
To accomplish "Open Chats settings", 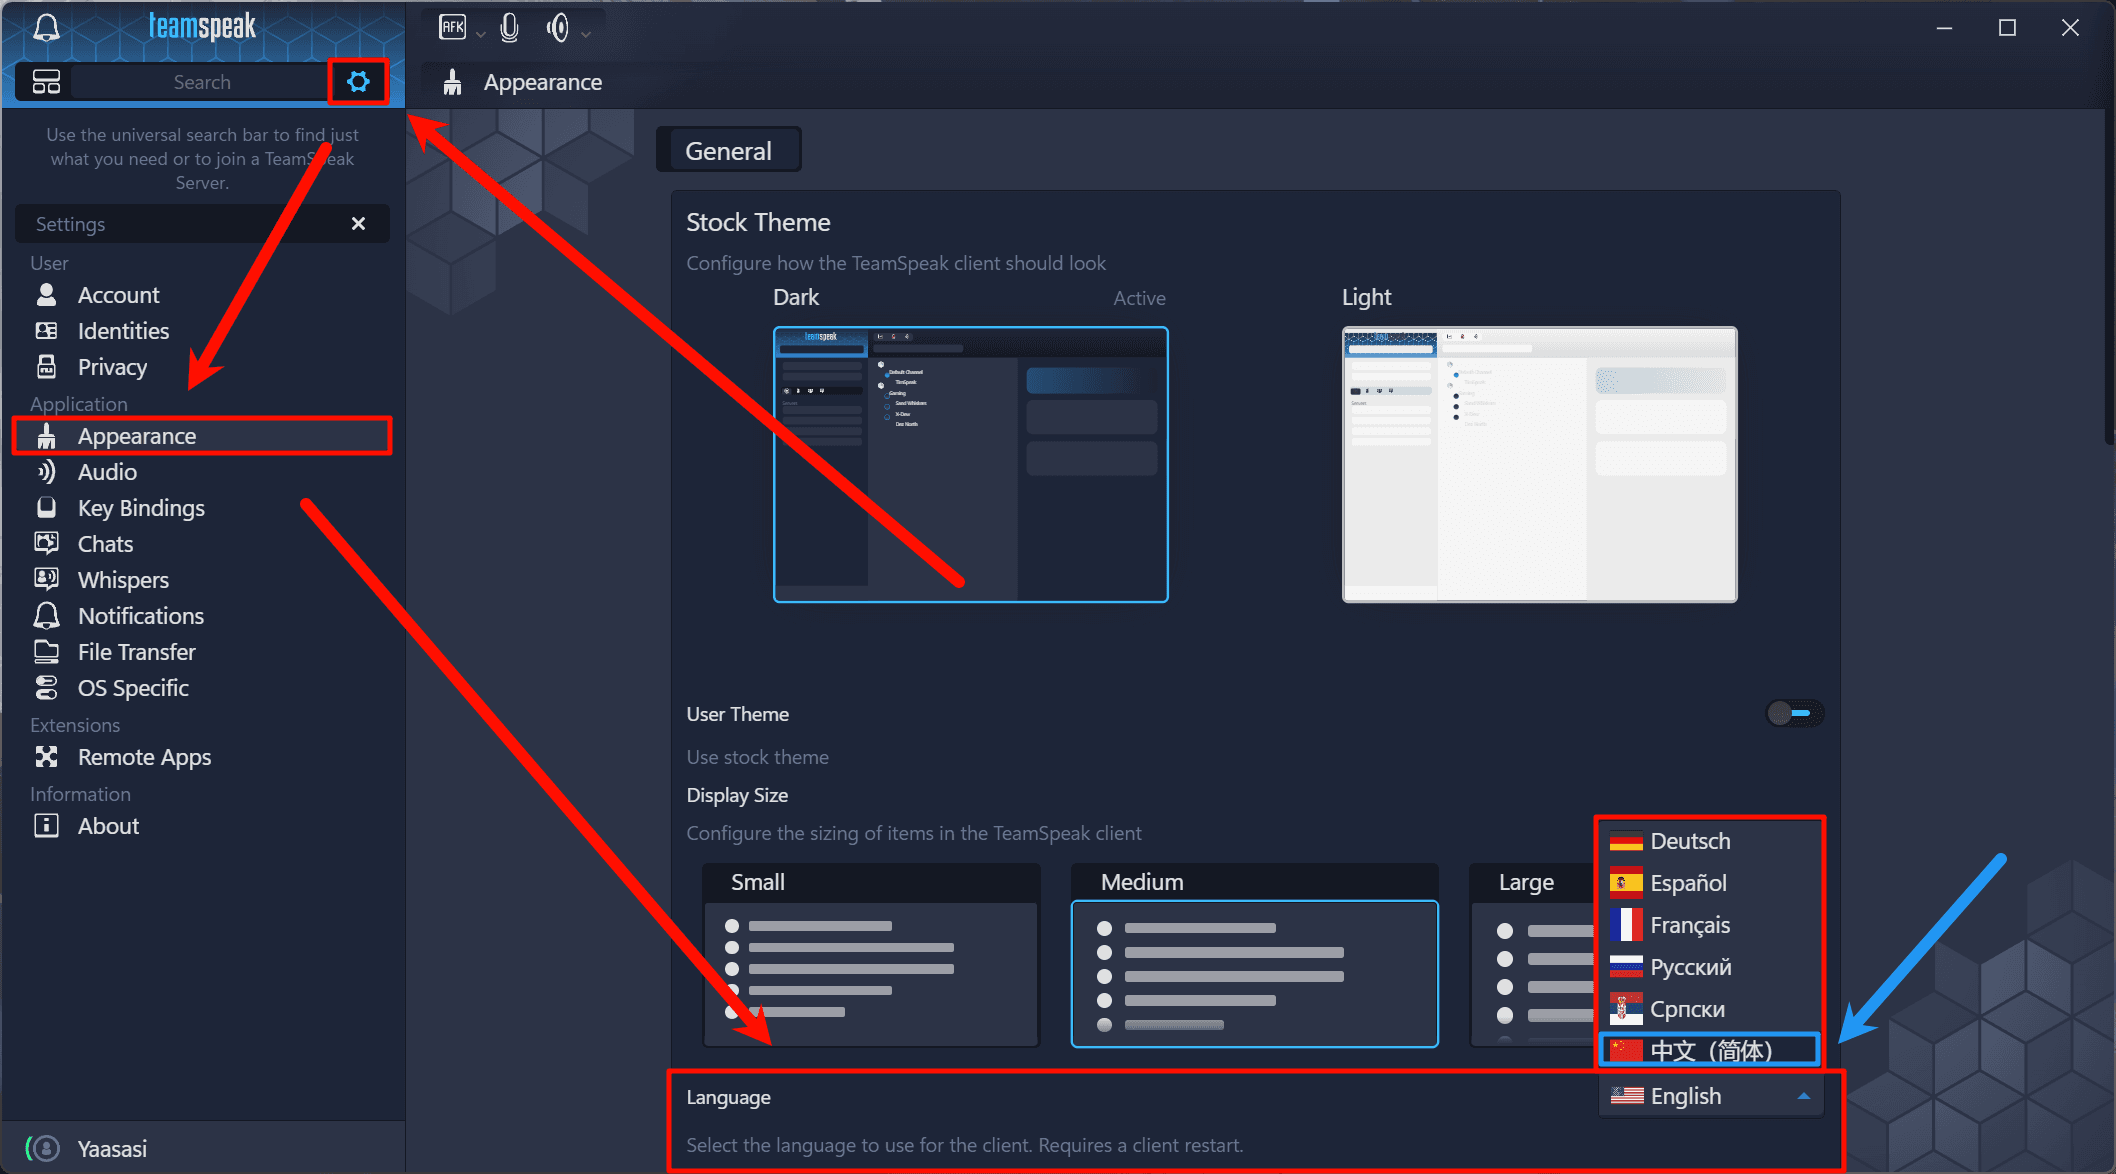I will coord(201,544).
